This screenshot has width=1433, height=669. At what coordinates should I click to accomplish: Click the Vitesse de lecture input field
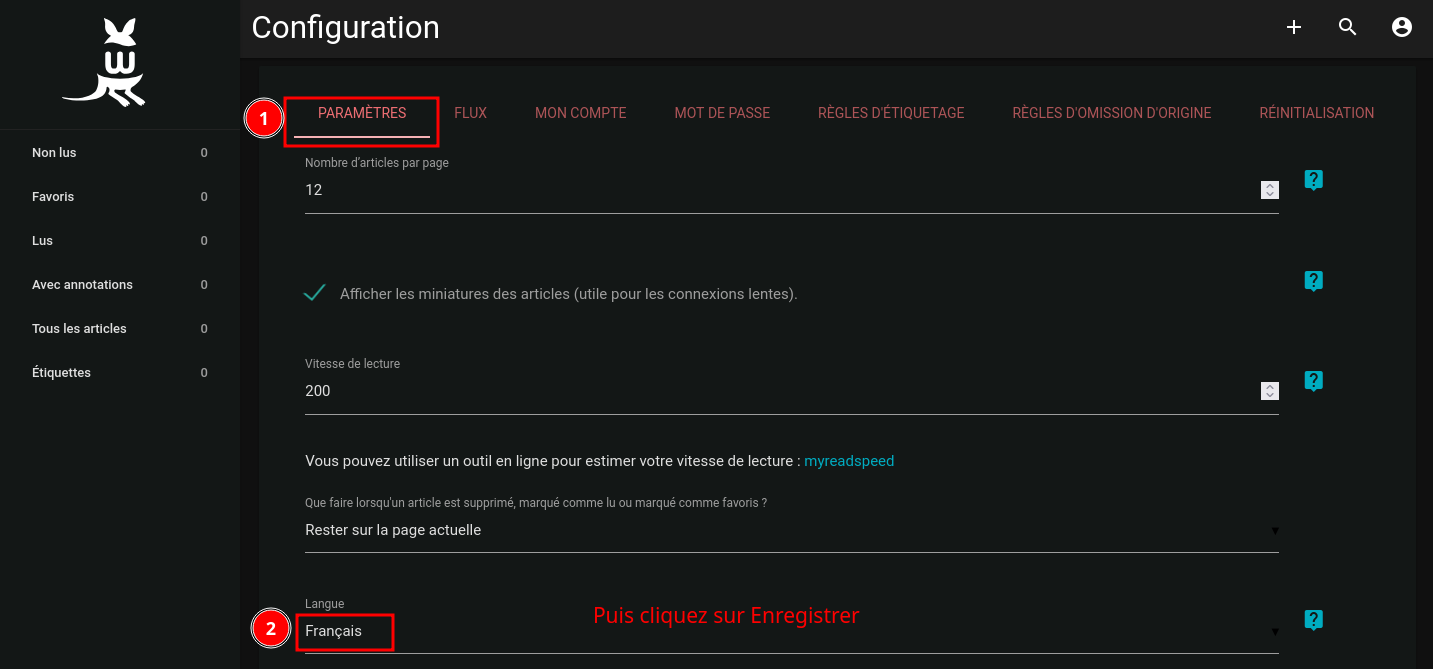click(x=780, y=391)
